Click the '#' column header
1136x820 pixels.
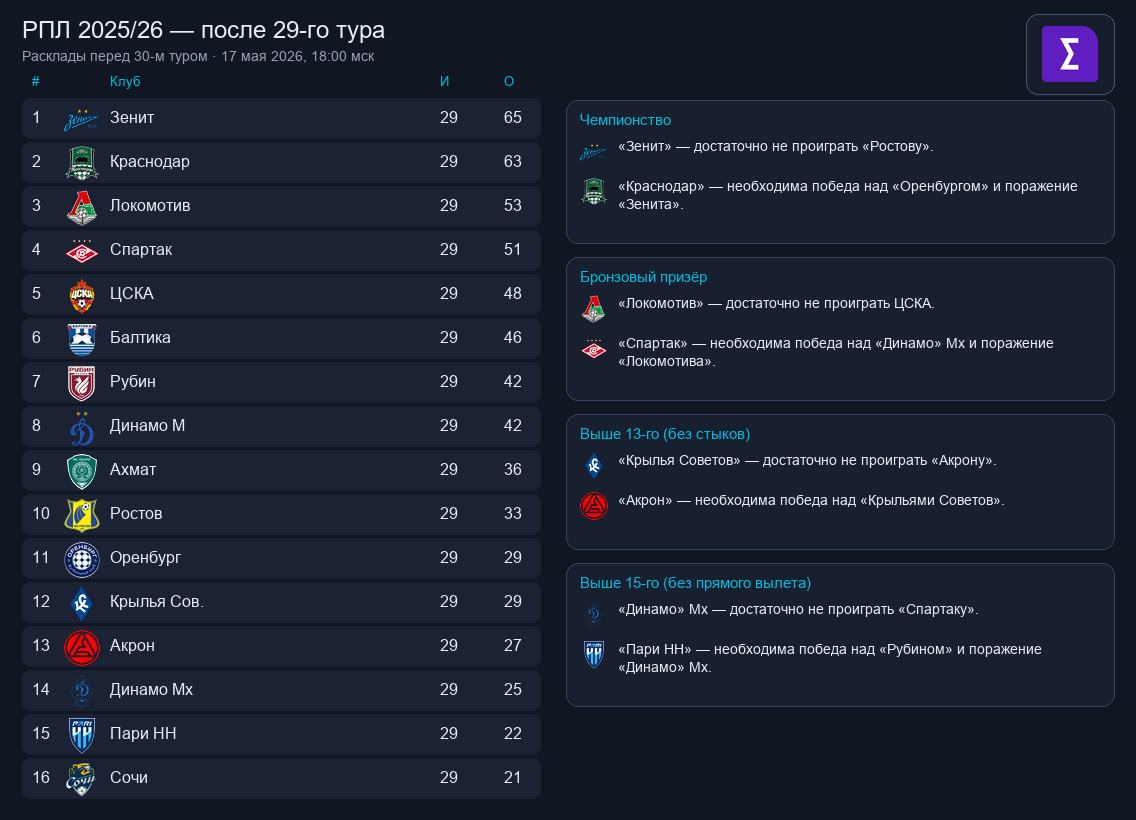click(36, 81)
